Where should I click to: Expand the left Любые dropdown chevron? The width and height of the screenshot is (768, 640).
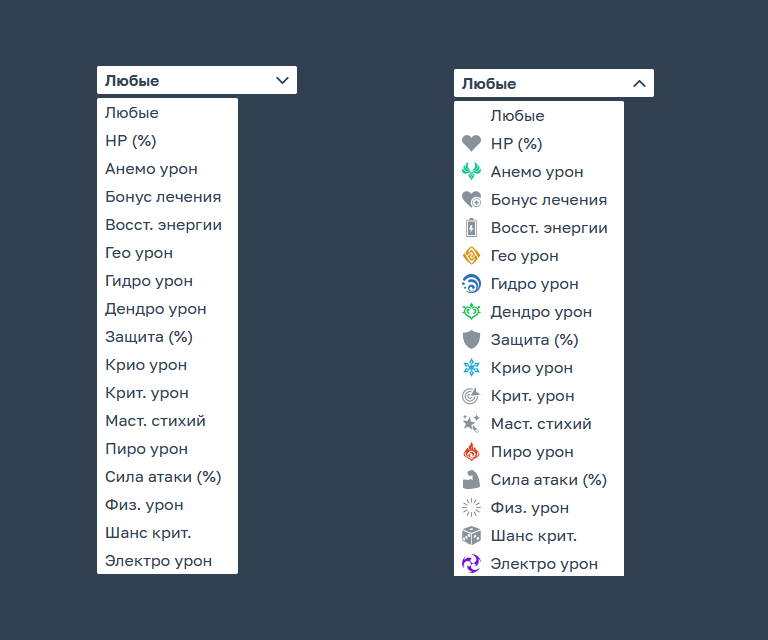(282, 80)
